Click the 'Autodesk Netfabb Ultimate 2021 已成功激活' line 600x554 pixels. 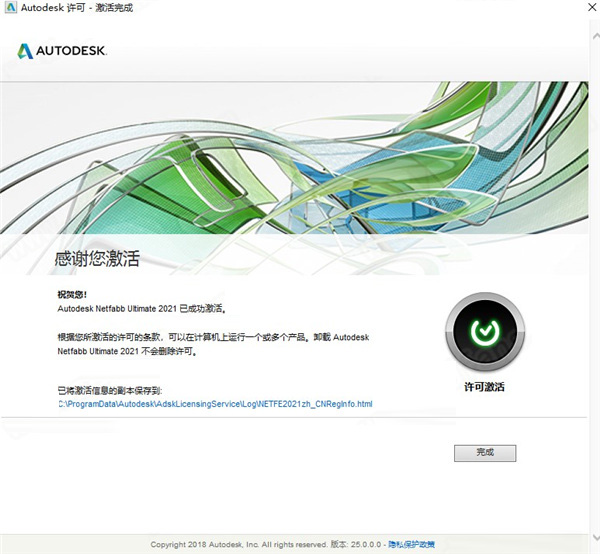coord(142,309)
